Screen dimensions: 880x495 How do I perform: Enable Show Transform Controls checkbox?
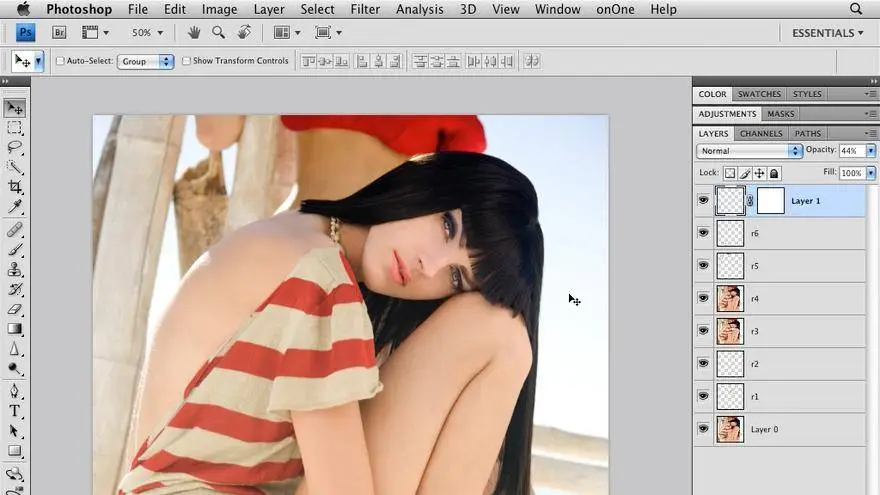(186, 61)
